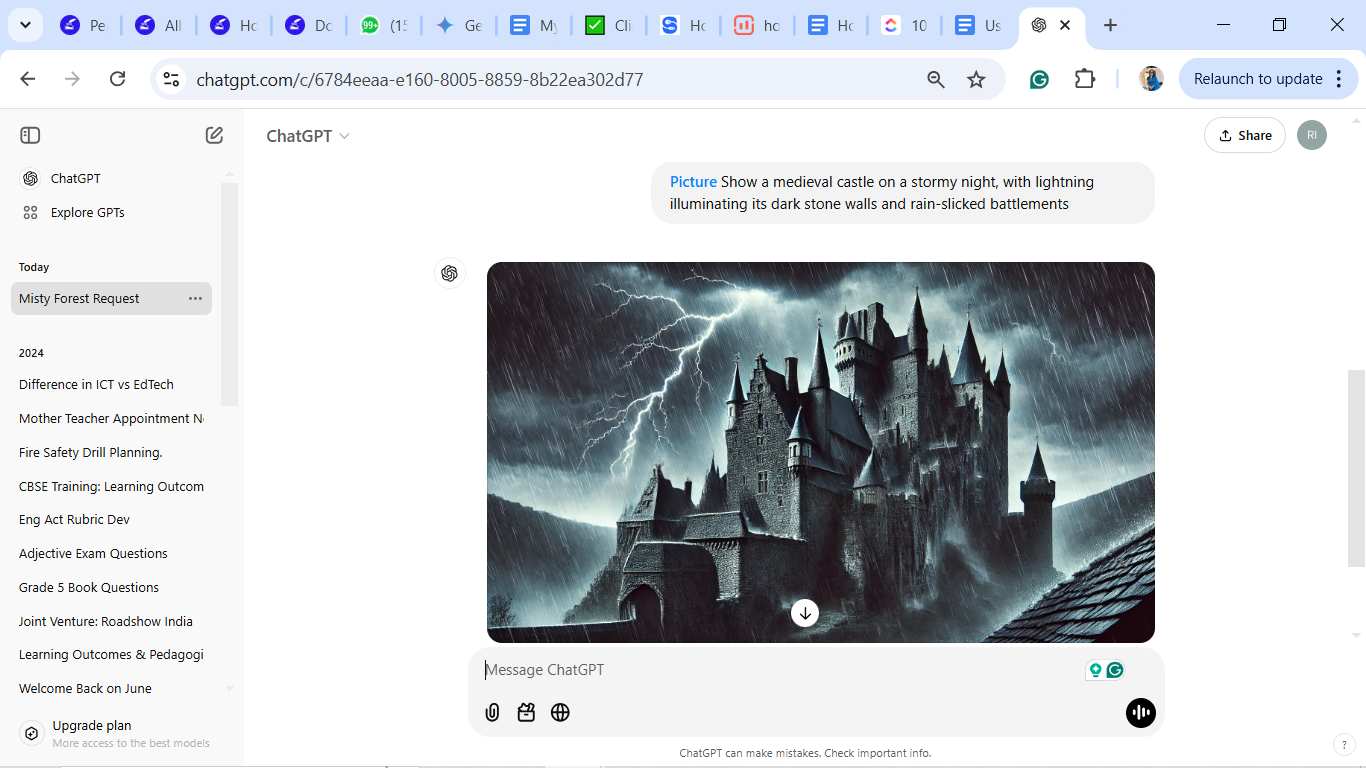Switch to the WhatsApp (15 tab
This screenshot has height=768, width=1366.
[x=385, y=25]
